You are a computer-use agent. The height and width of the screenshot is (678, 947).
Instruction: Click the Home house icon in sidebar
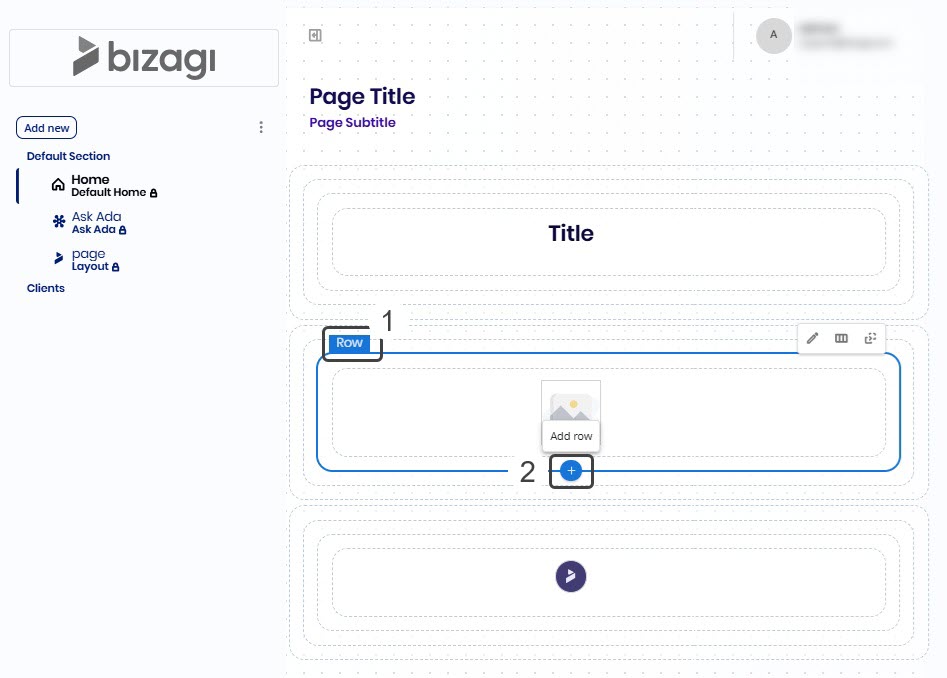(x=58, y=185)
